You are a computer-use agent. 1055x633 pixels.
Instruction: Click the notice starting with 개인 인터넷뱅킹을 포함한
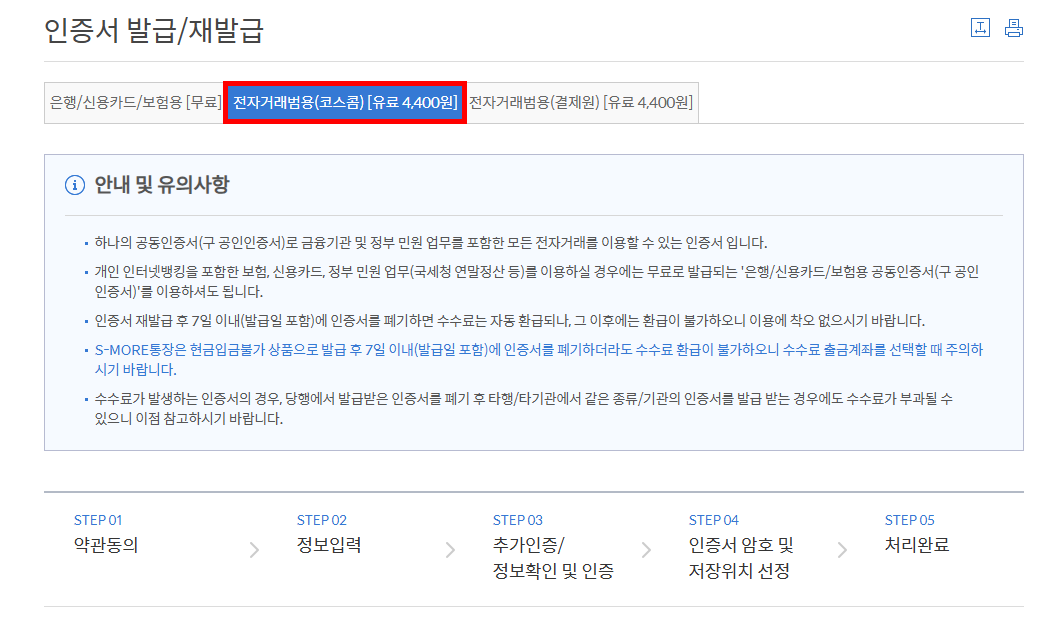536,281
